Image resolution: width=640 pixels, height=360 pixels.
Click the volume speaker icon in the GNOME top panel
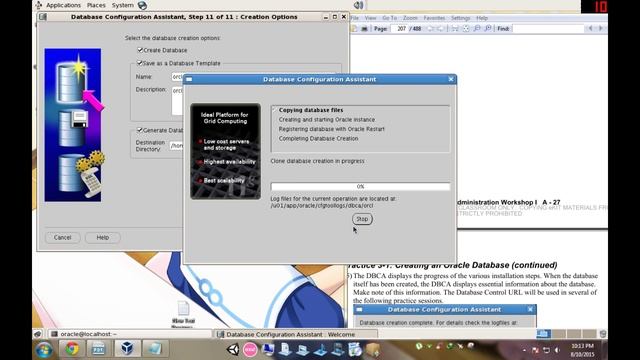358,5
